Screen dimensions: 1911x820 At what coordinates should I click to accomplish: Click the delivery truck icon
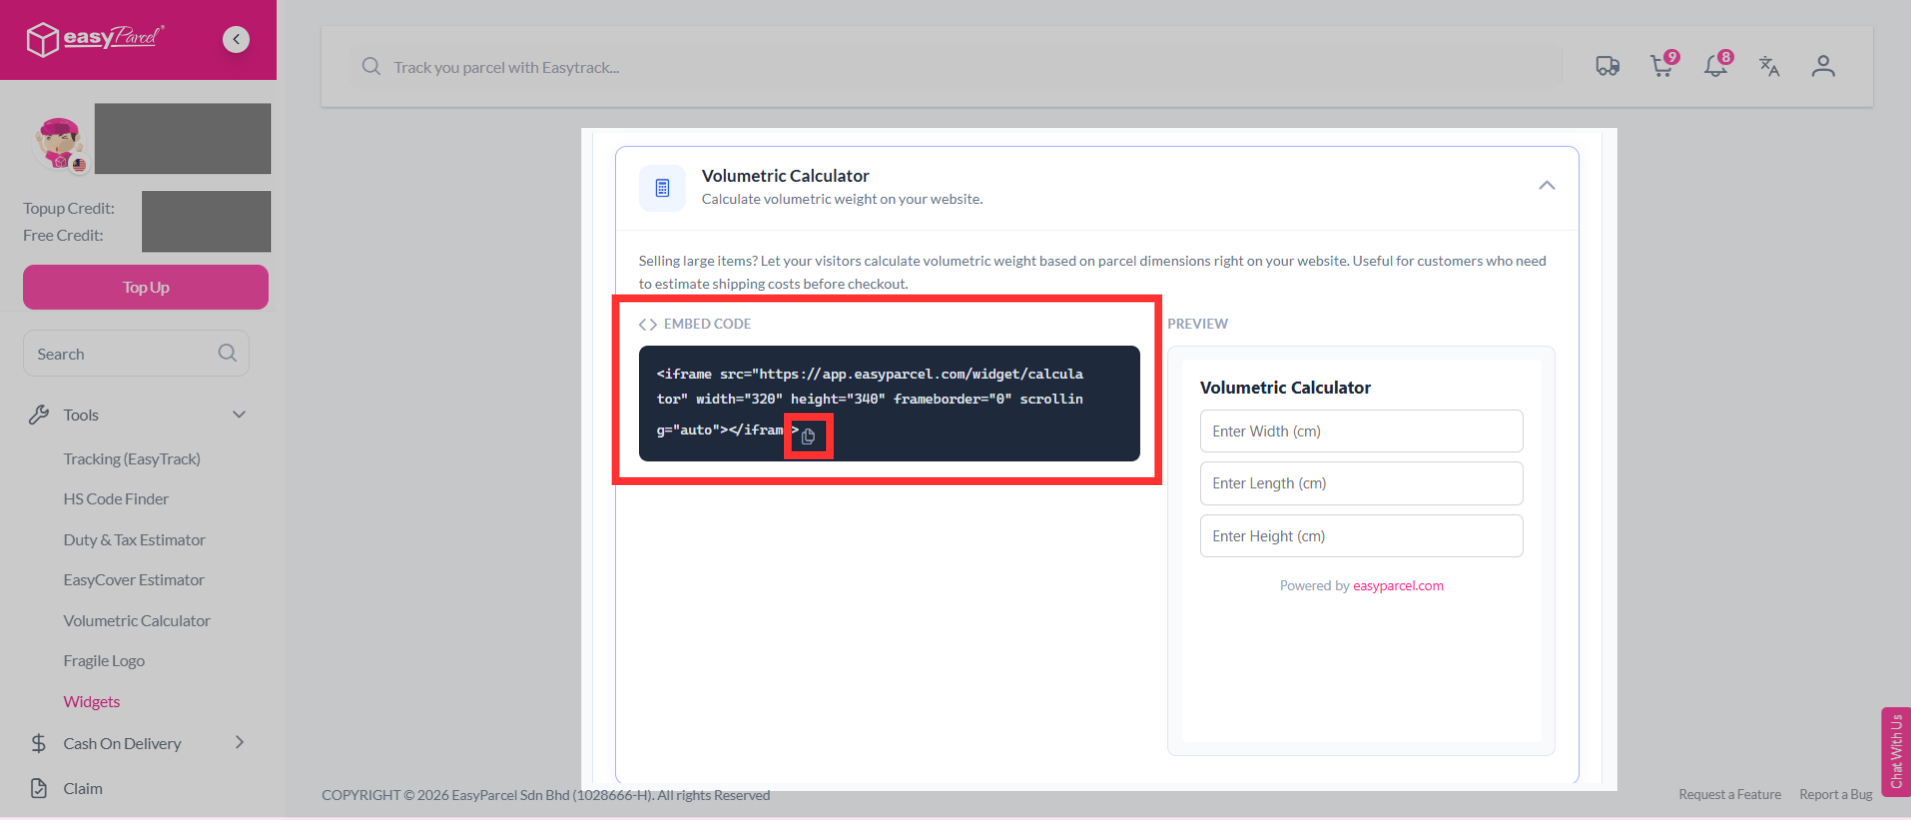pos(1608,66)
